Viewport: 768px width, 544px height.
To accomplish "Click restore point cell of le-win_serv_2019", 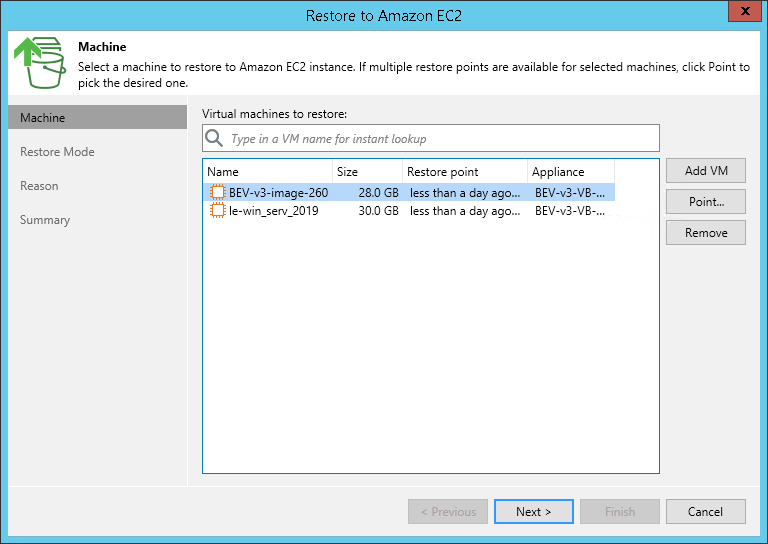I will (x=465, y=211).
